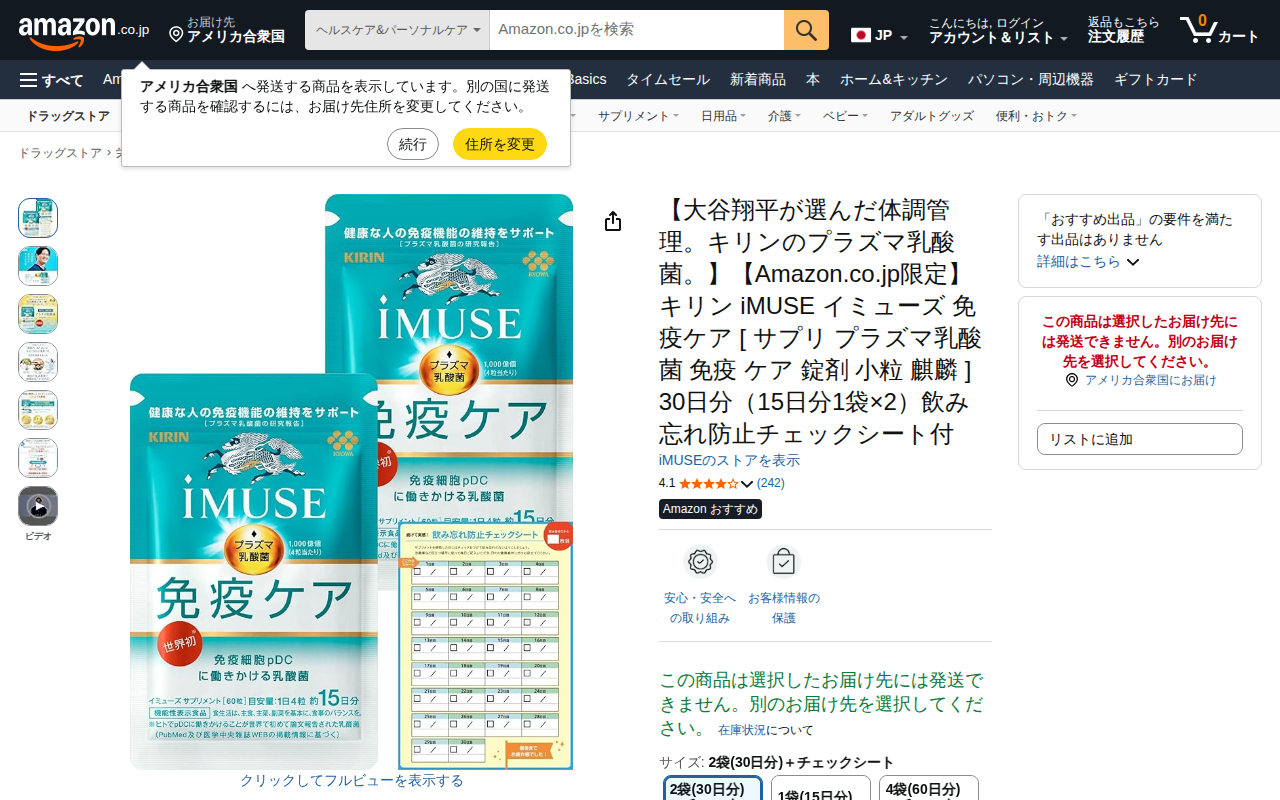Select the first product thumbnail
The height and width of the screenshot is (800, 1280).
click(x=38, y=218)
